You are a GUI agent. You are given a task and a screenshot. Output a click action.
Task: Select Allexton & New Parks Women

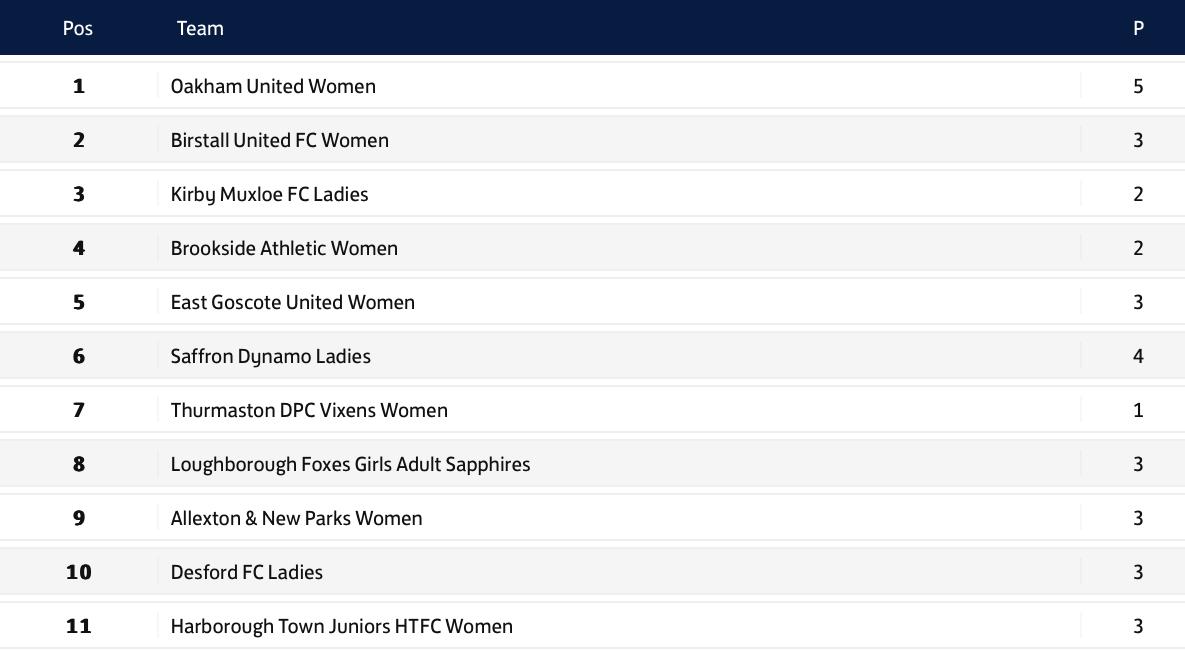296,518
